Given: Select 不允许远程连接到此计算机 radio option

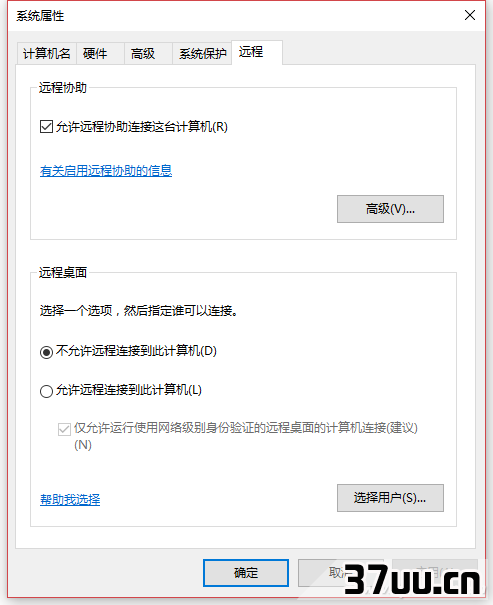Looking at the screenshot, I should pos(46,352).
